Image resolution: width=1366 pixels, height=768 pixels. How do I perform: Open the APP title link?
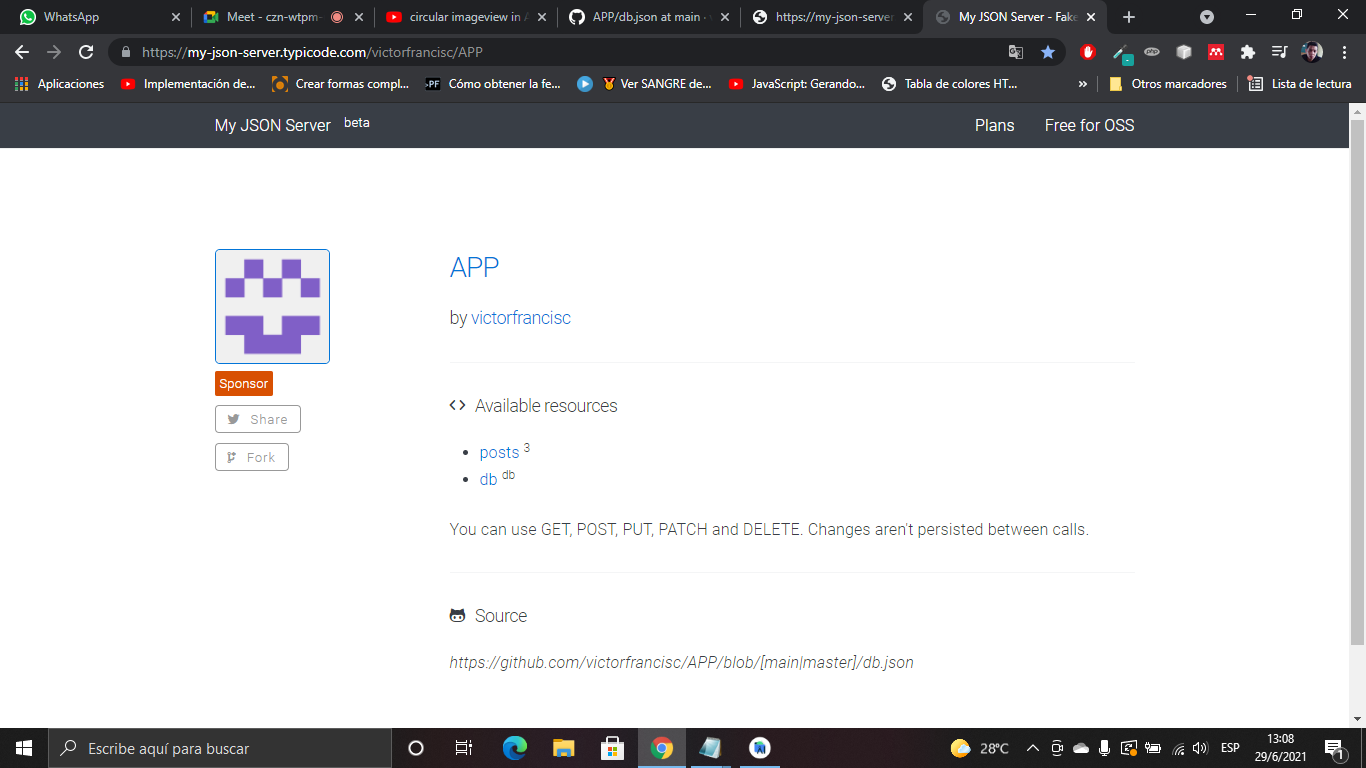pos(474,267)
